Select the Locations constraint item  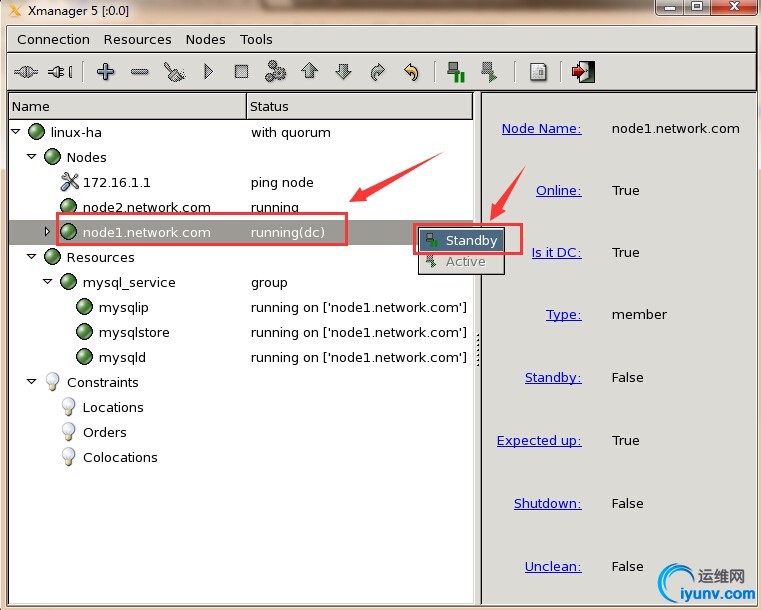point(113,407)
